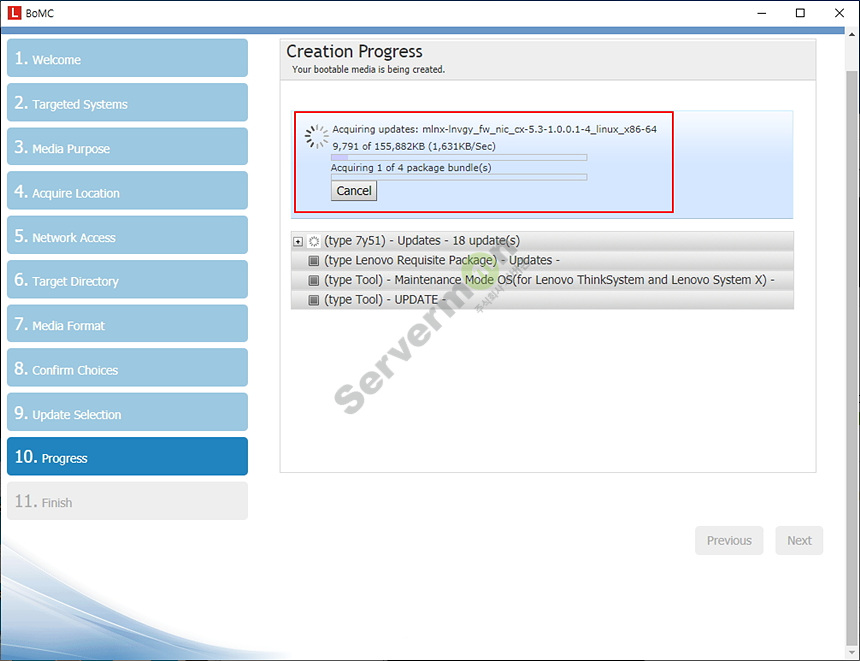Cancel the update acquisition
The image size is (860, 661).
click(354, 191)
